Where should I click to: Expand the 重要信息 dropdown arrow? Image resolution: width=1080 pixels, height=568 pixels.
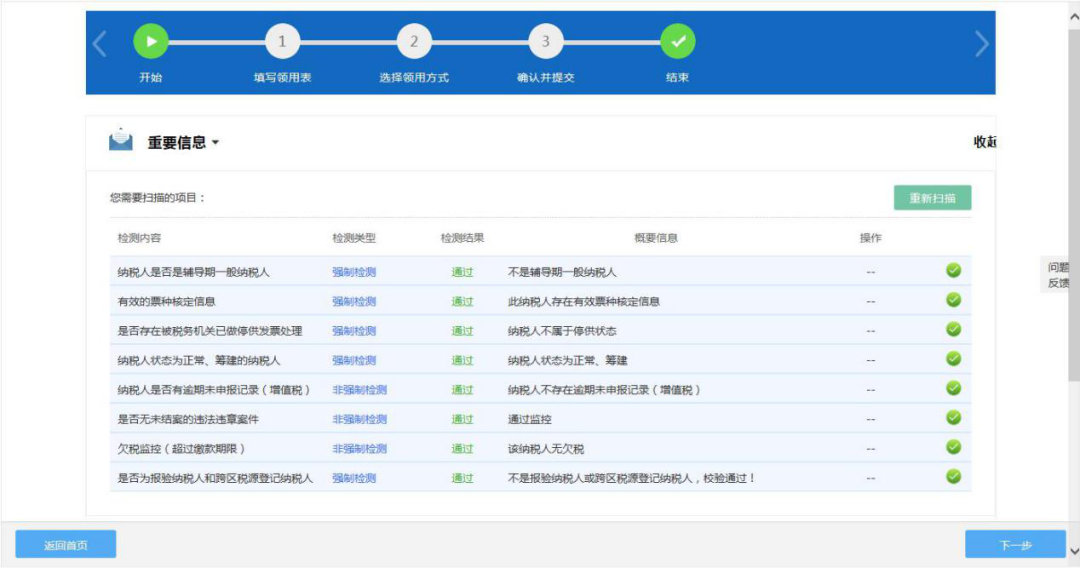(215, 143)
